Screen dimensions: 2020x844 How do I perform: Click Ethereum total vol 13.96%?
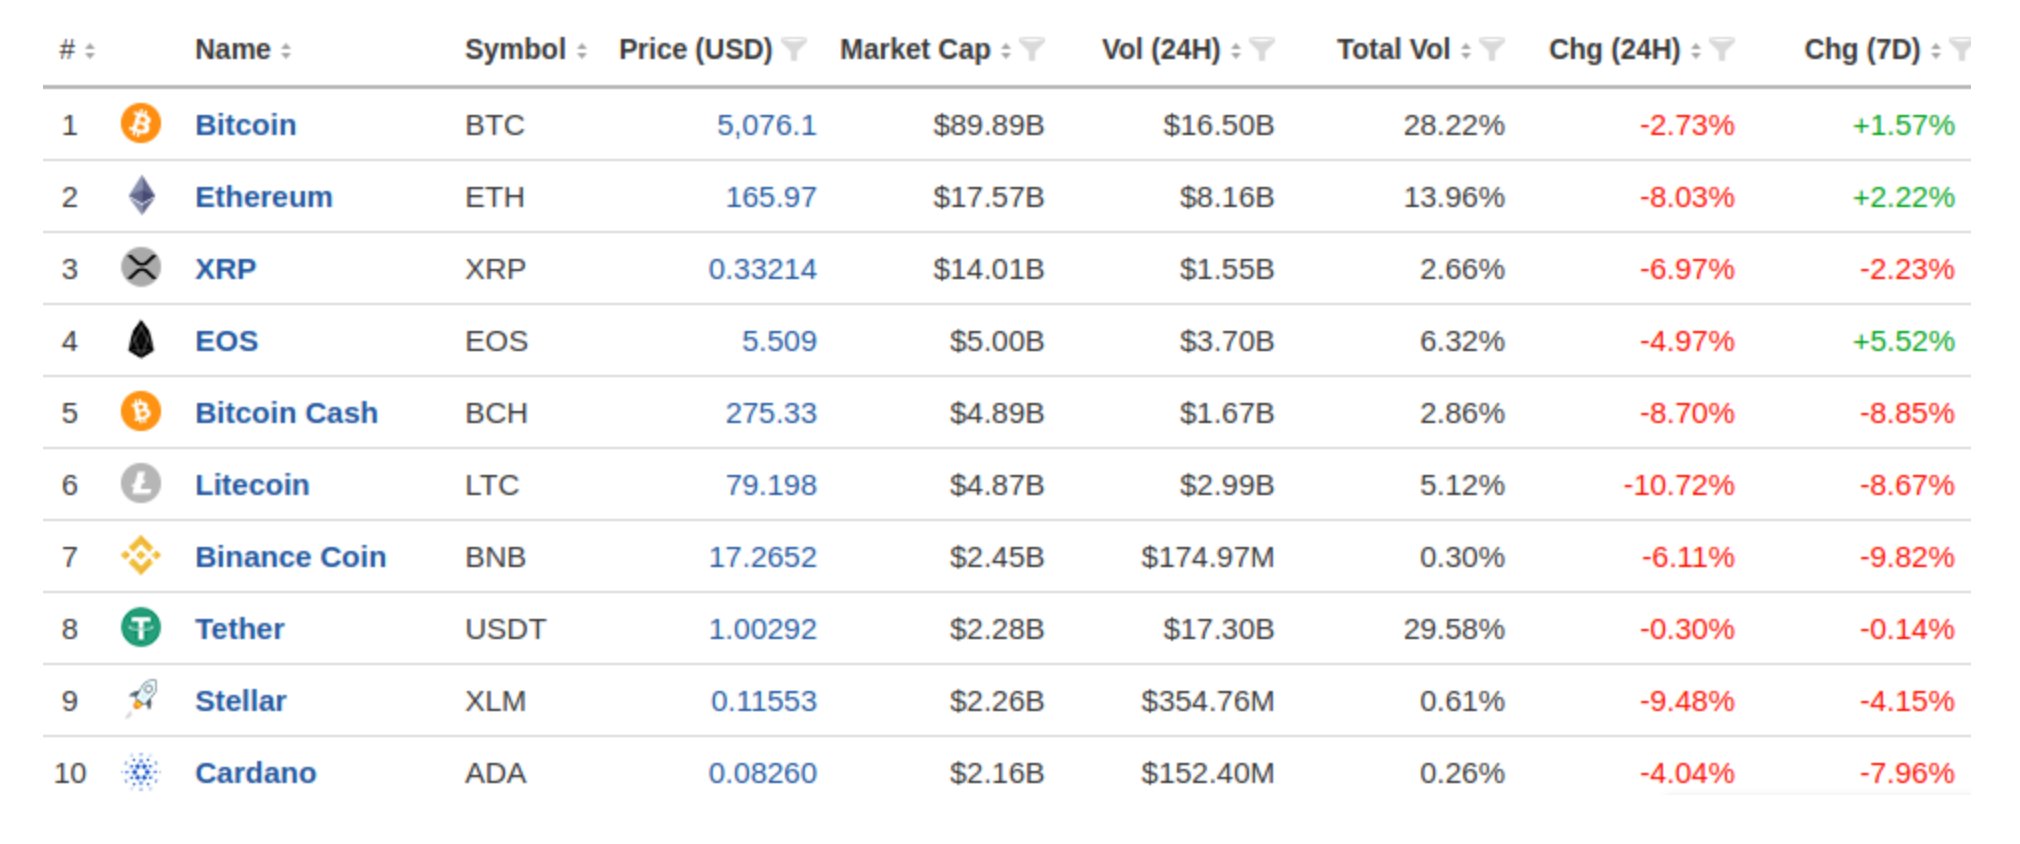point(1454,197)
